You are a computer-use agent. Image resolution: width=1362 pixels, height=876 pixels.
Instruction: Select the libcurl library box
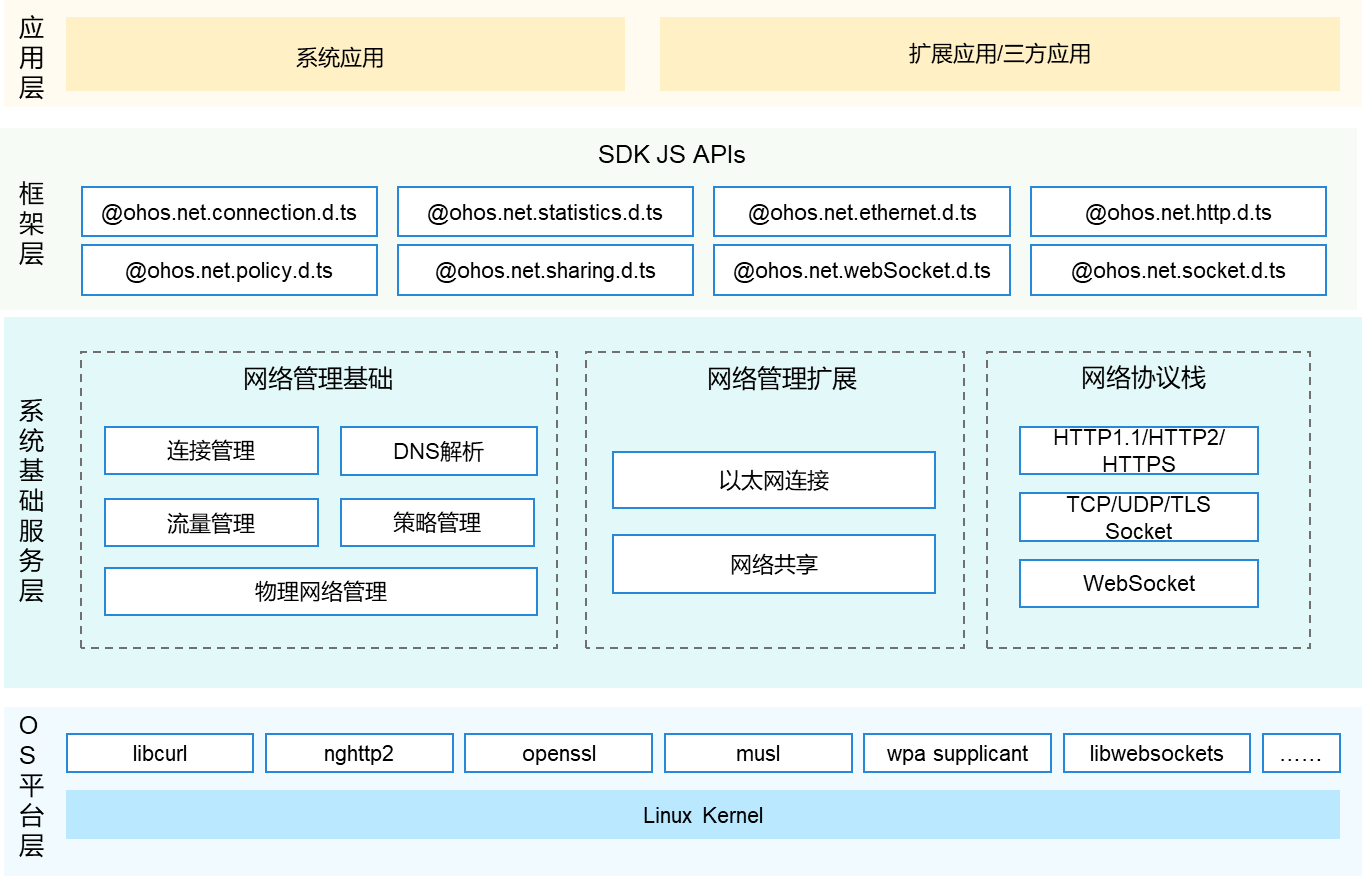[160, 753]
